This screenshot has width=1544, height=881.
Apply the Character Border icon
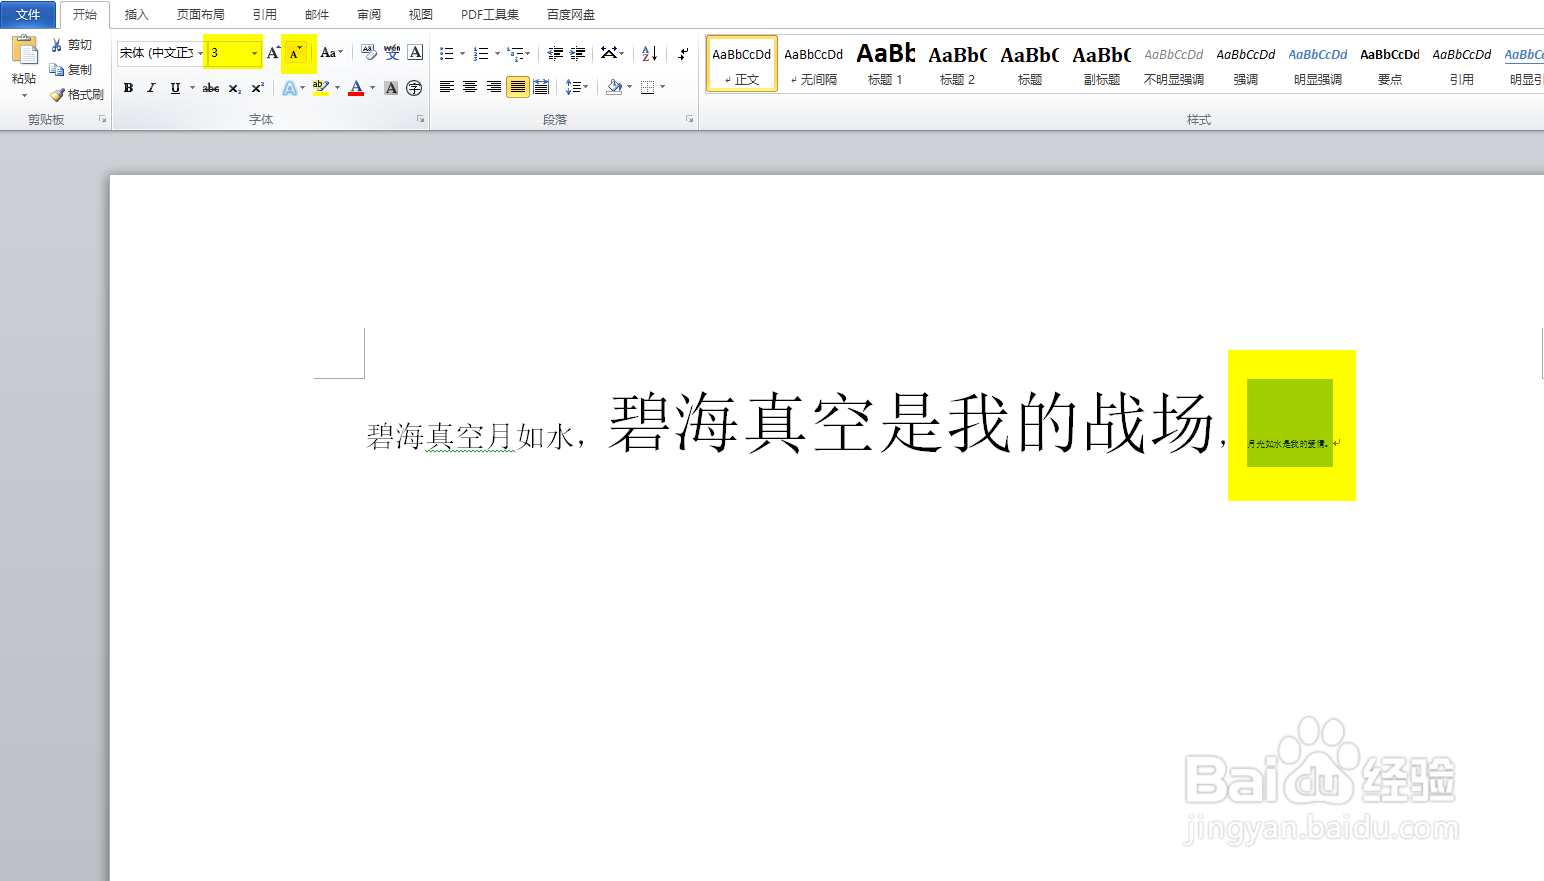pyautogui.click(x=415, y=53)
